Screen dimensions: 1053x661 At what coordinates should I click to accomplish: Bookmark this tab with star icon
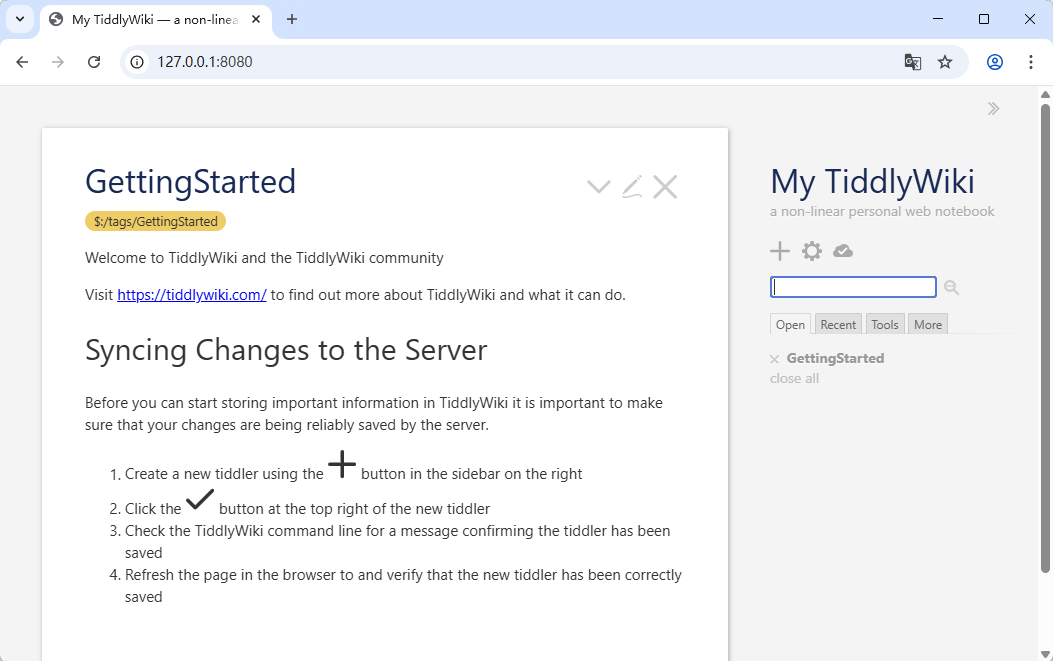(945, 62)
